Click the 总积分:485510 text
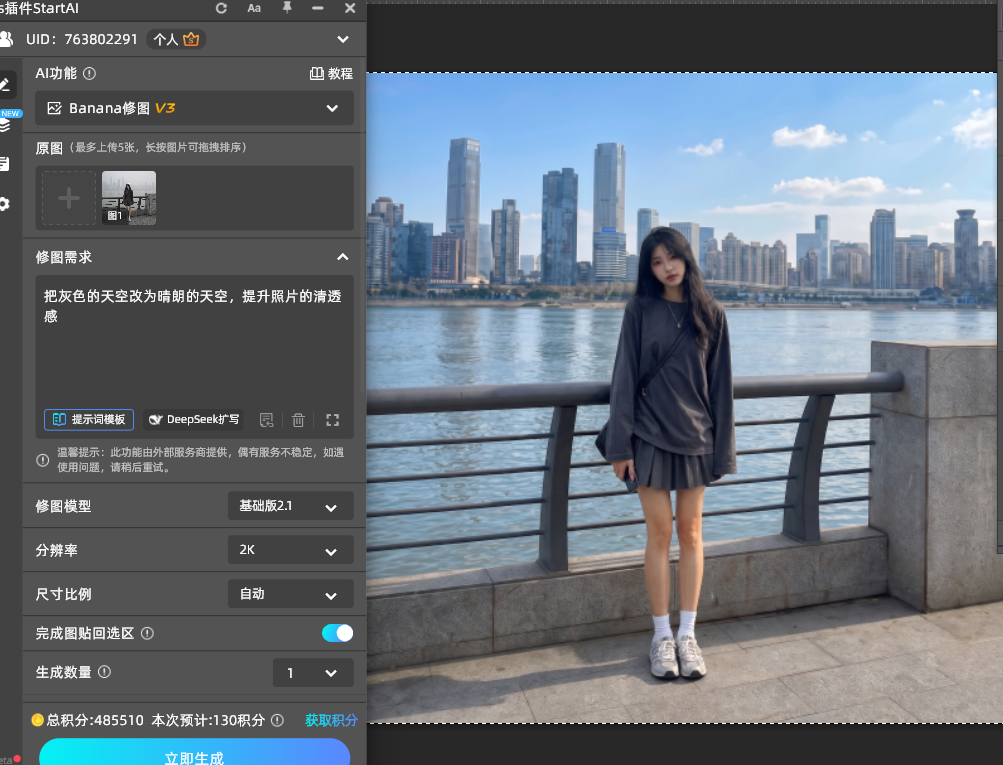Viewport: 1003px width, 765px height. tap(95, 720)
